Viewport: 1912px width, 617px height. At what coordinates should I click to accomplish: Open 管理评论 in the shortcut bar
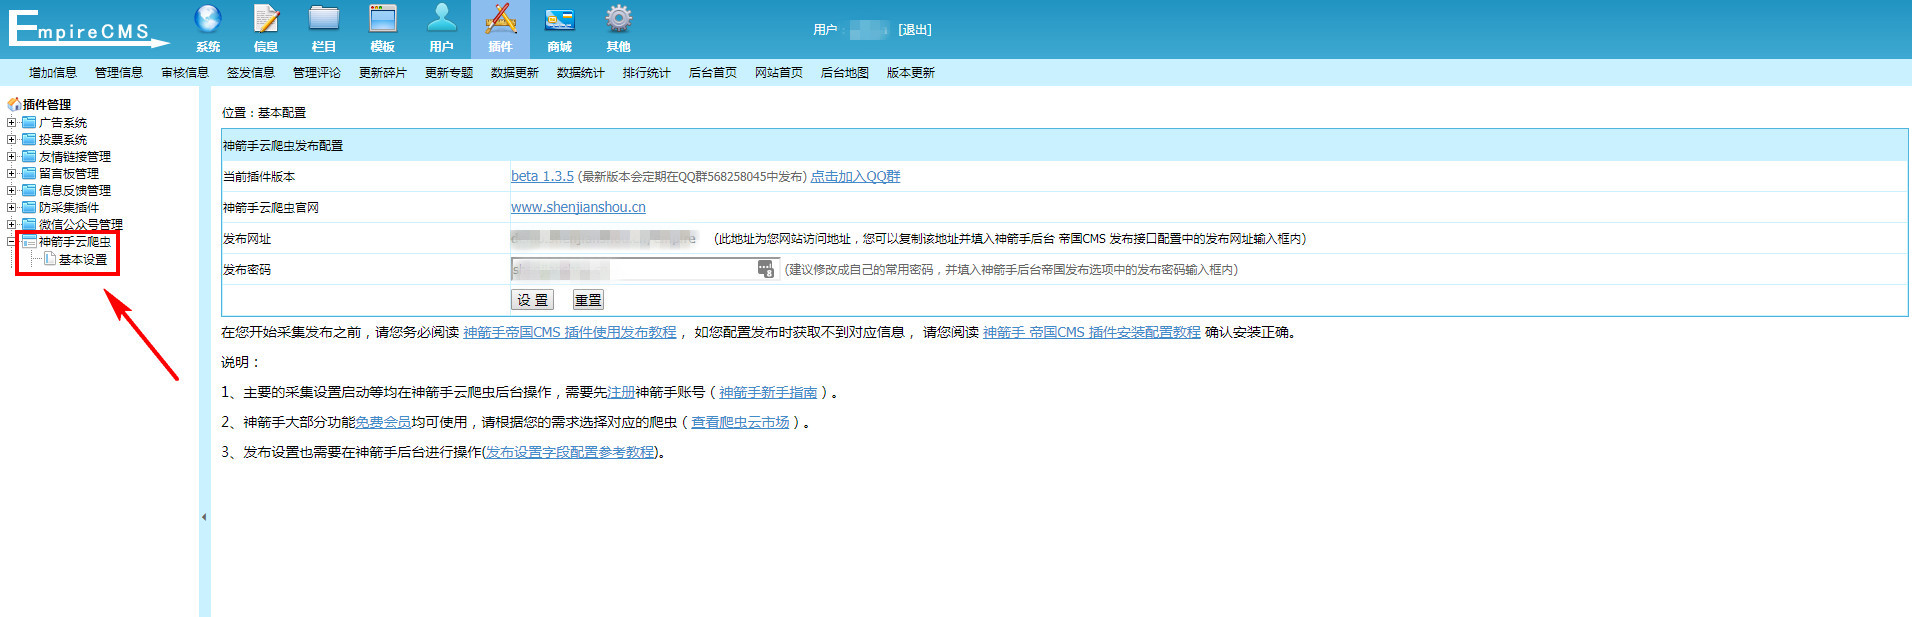(317, 72)
